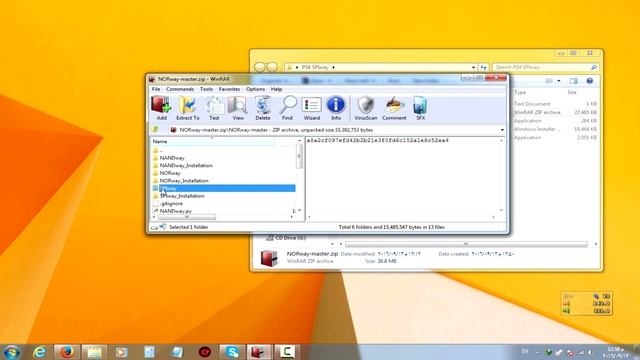Screen dimensions: 640x360
Task: Click the Camtasia taskbar icon
Action: click(x=287, y=352)
